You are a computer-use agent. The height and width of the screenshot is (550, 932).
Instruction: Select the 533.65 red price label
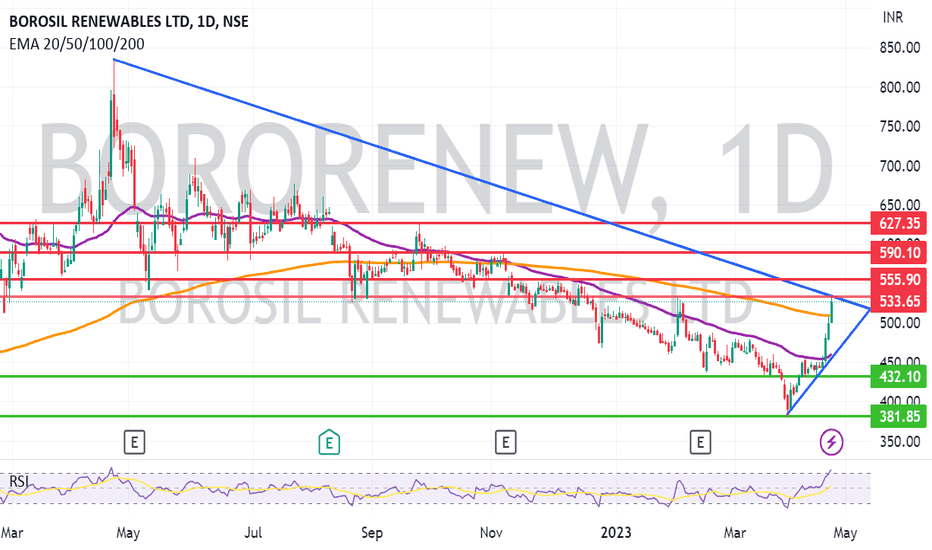pos(899,301)
